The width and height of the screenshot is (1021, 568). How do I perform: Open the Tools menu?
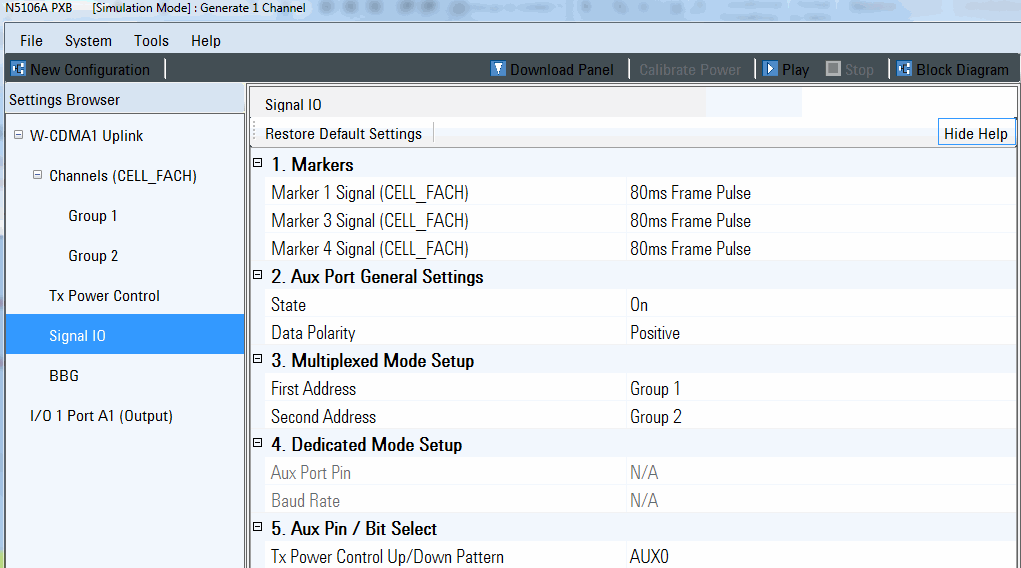tap(151, 41)
